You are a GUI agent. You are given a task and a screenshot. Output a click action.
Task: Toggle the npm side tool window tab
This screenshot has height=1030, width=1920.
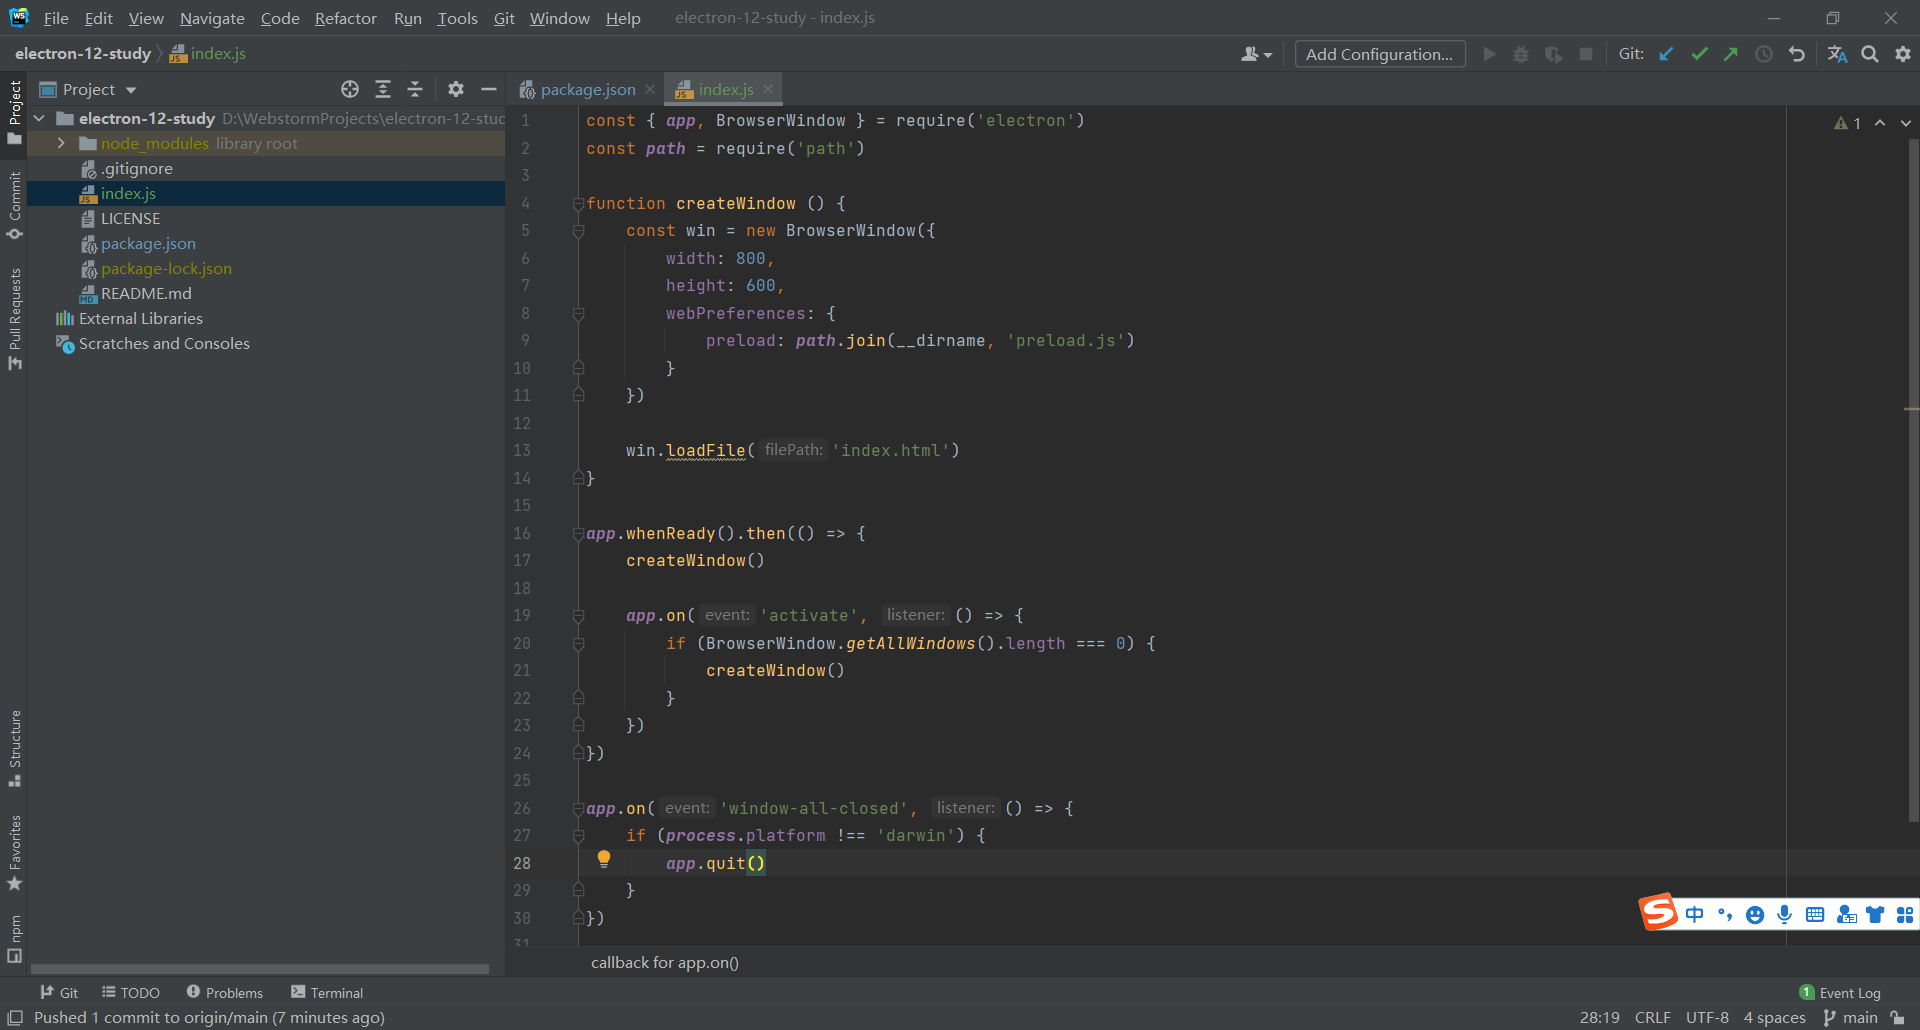[x=15, y=938]
